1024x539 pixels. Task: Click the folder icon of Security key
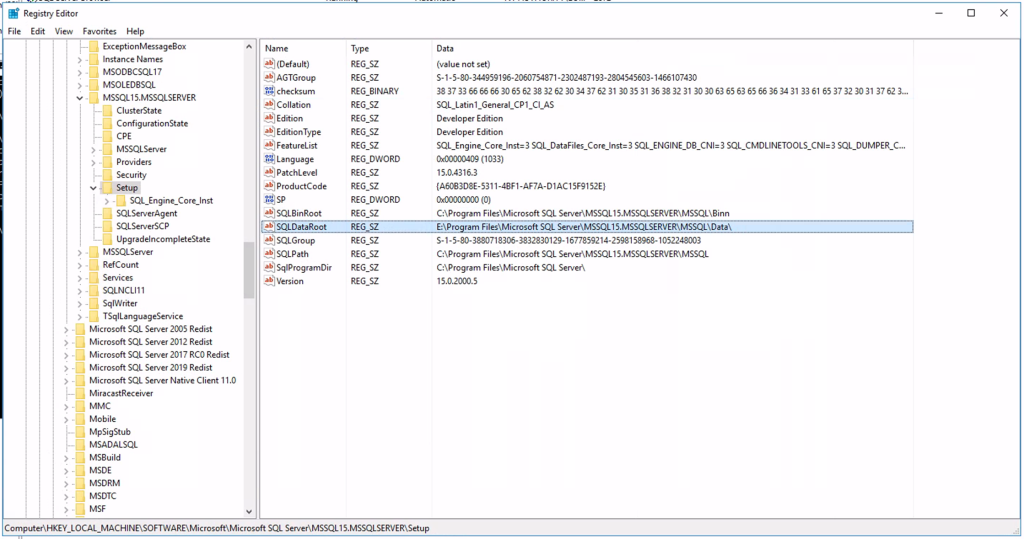point(107,174)
